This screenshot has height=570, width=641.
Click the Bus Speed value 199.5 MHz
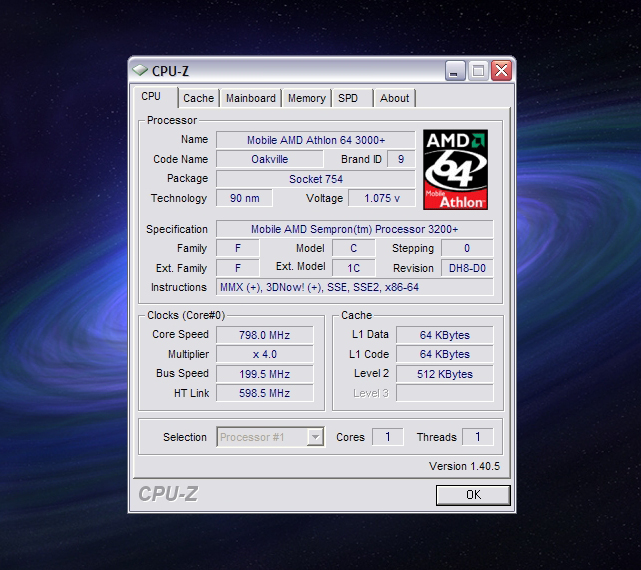[x=264, y=374]
